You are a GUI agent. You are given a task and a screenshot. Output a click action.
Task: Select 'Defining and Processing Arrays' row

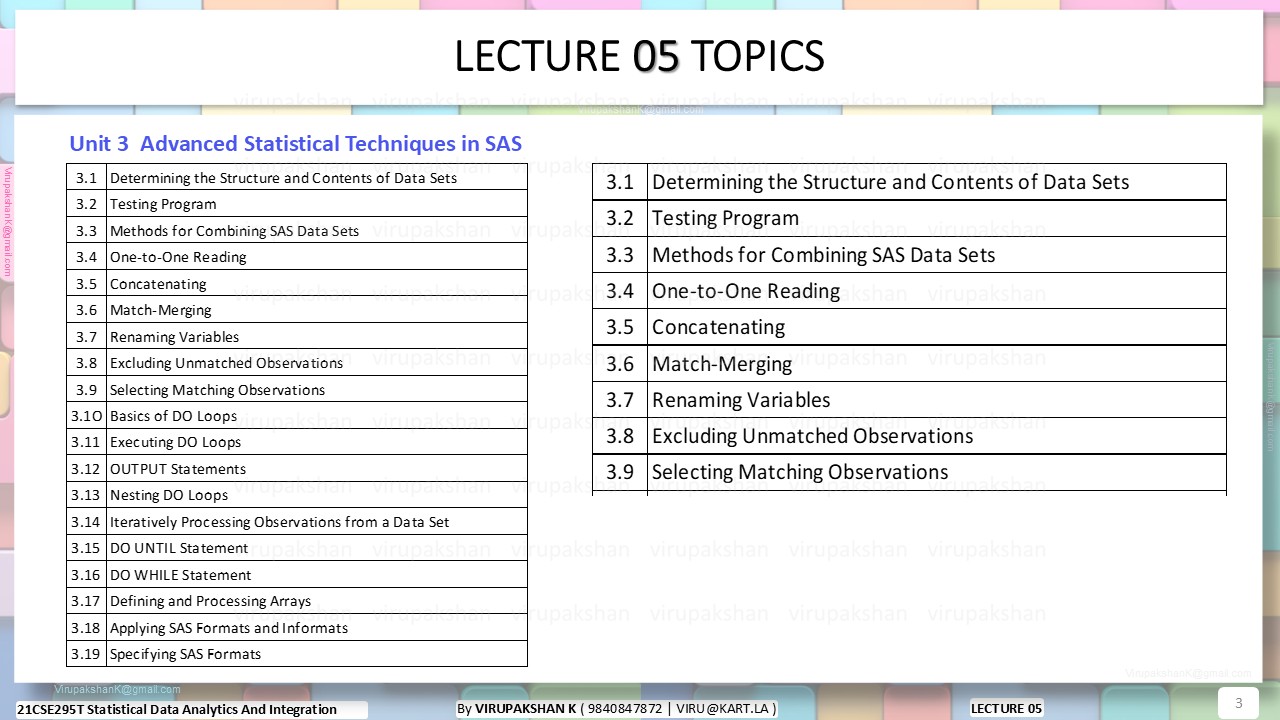pos(297,601)
